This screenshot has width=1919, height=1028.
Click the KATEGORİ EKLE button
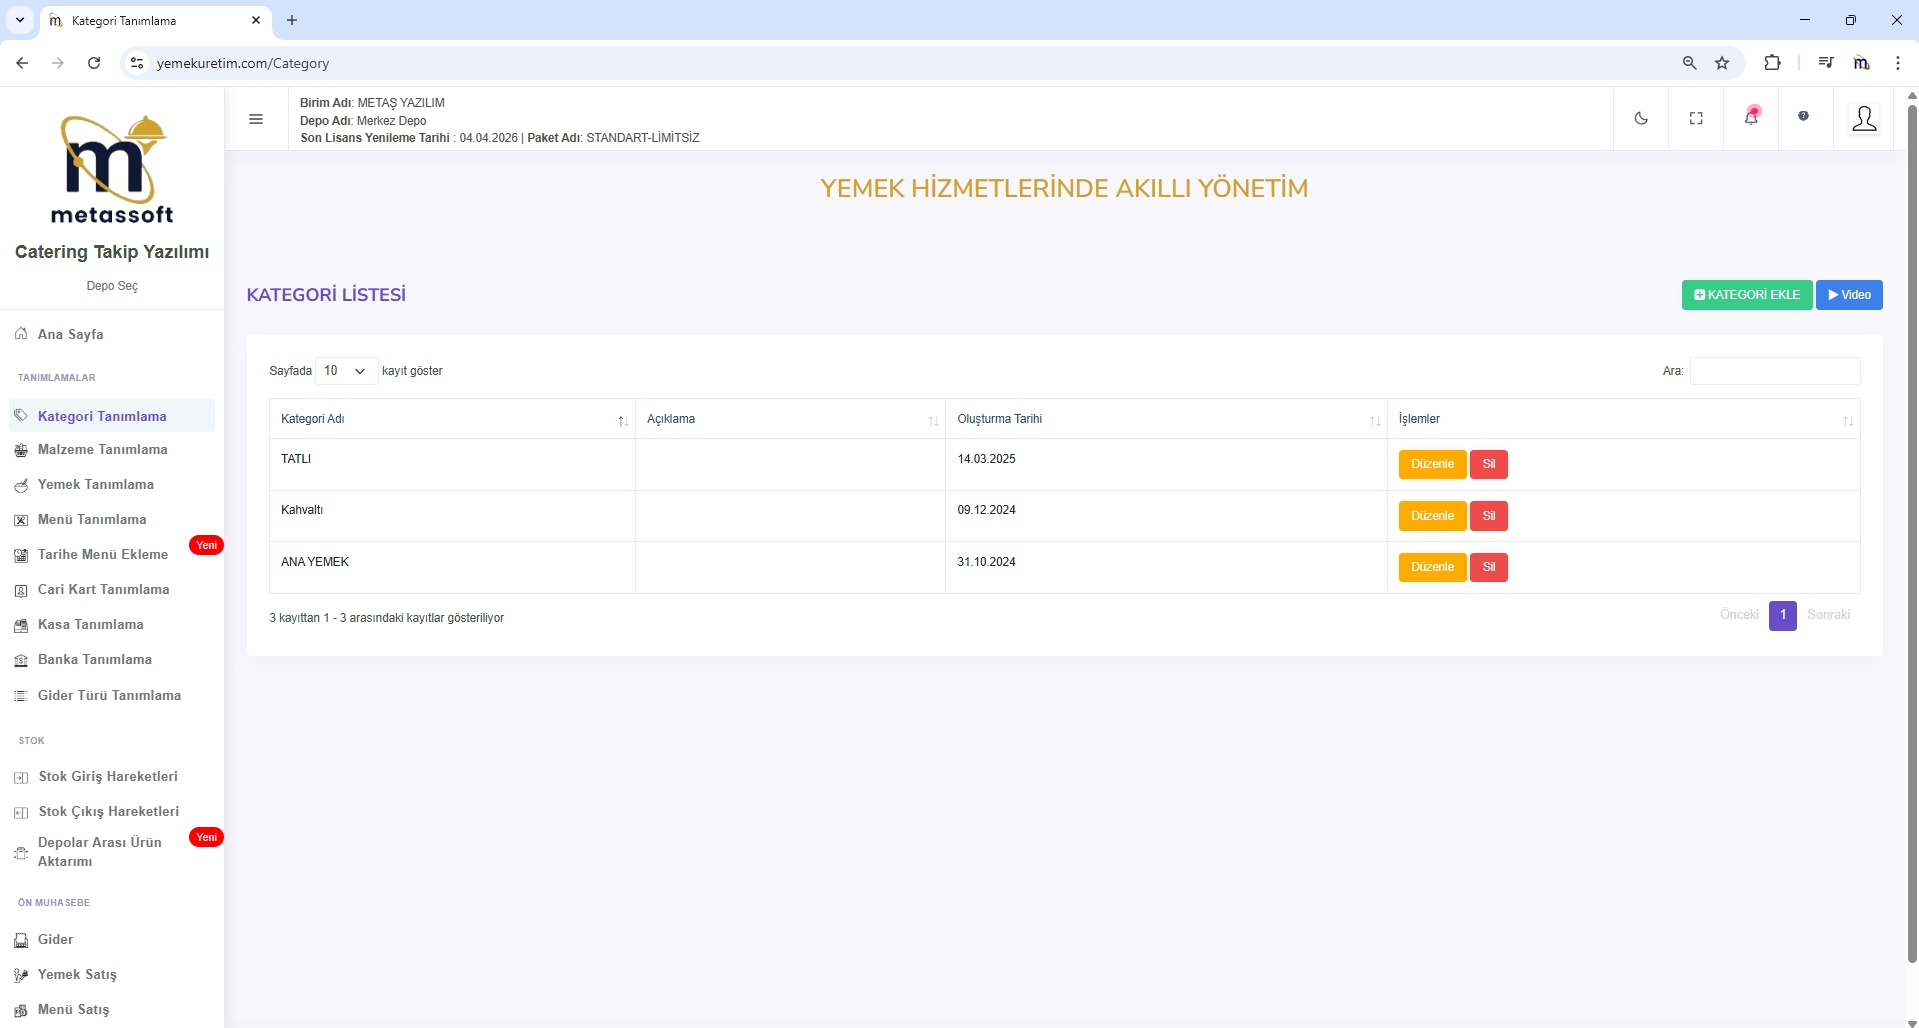click(x=1747, y=295)
